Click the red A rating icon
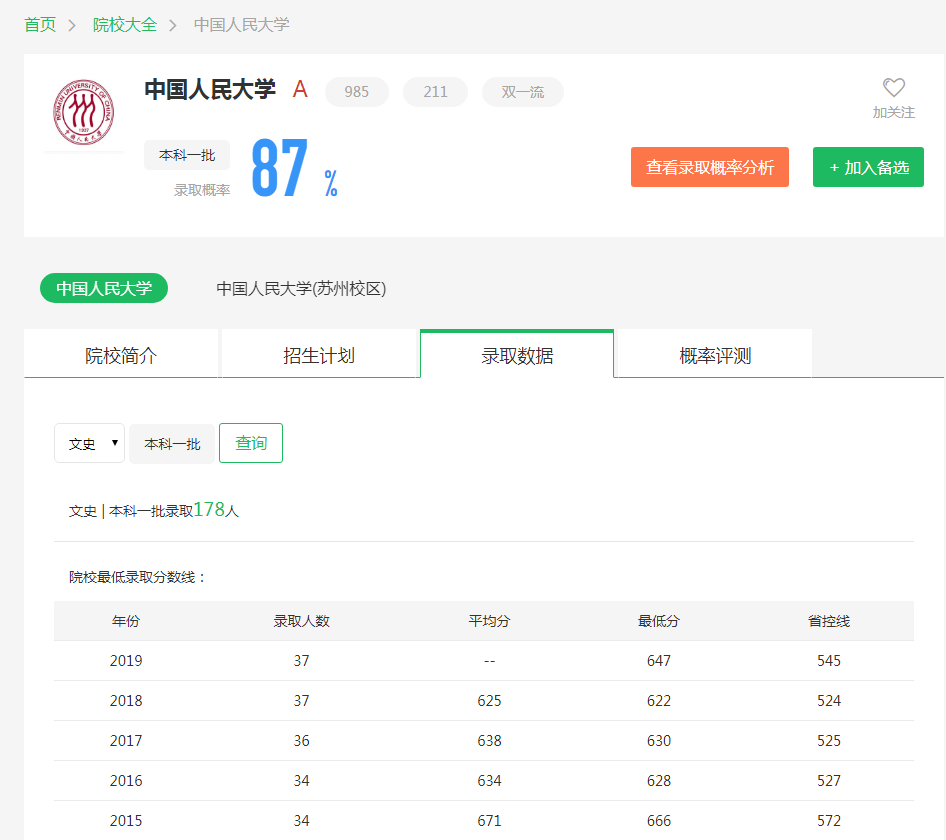 300,90
